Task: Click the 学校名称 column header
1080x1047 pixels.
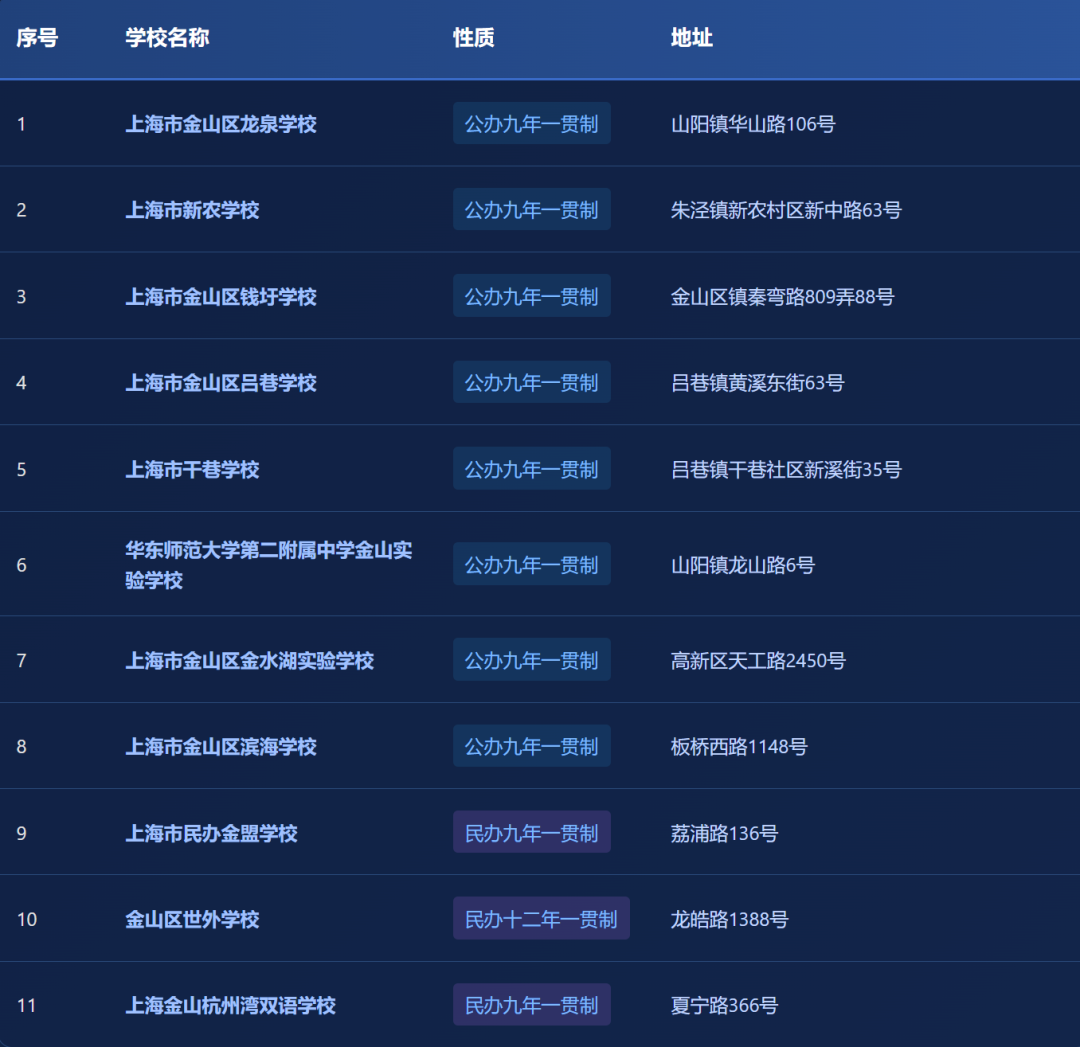Action: pyautogui.click(x=167, y=38)
